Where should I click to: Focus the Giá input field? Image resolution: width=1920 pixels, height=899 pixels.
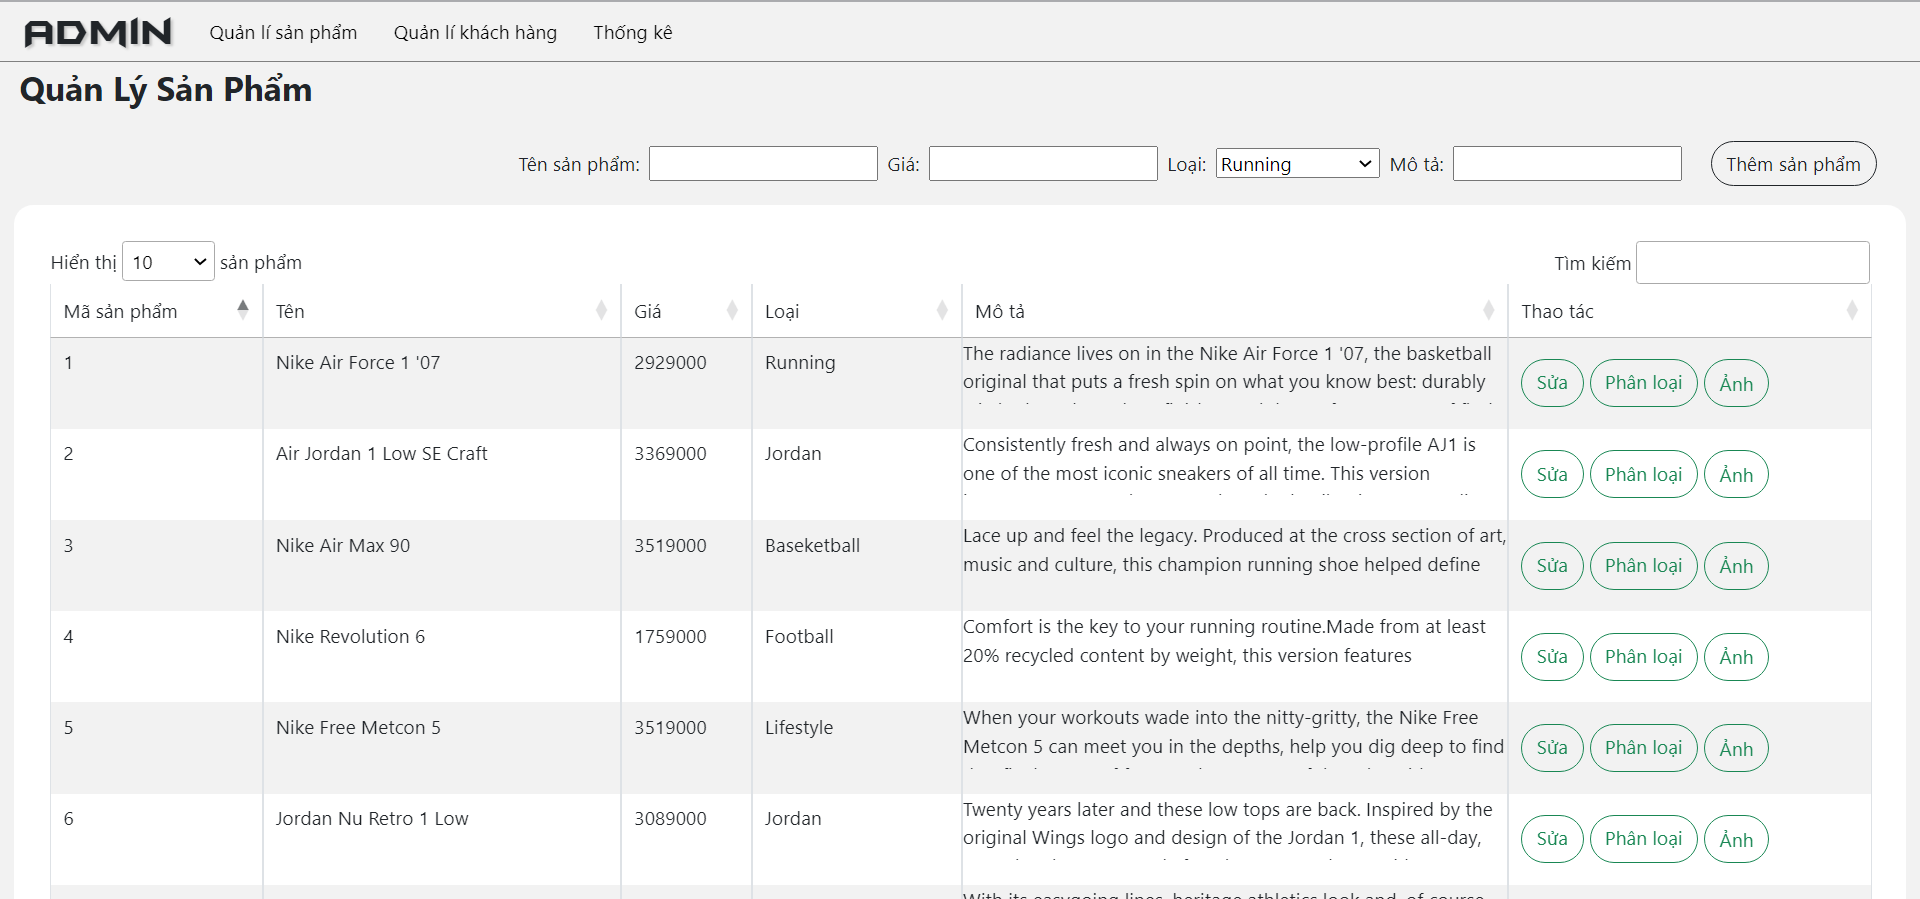[x=1043, y=164]
